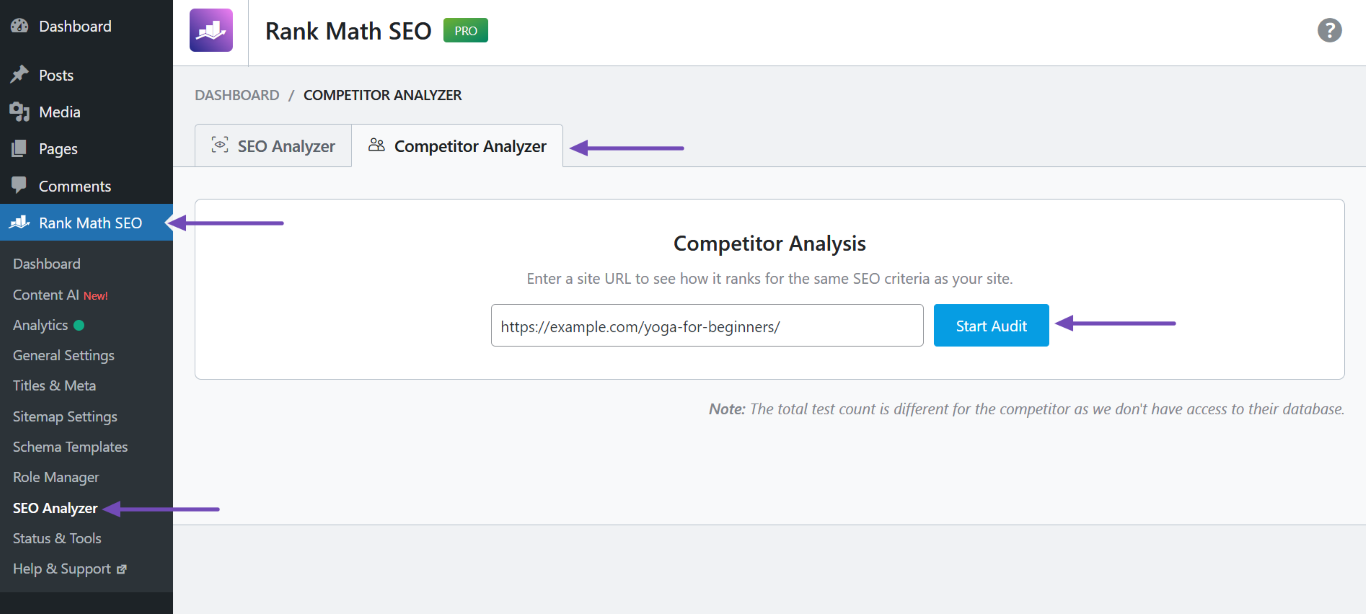The height and width of the screenshot is (614, 1366).
Task: Click the Rank Math SEO header title
Action: click(x=348, y=31)
